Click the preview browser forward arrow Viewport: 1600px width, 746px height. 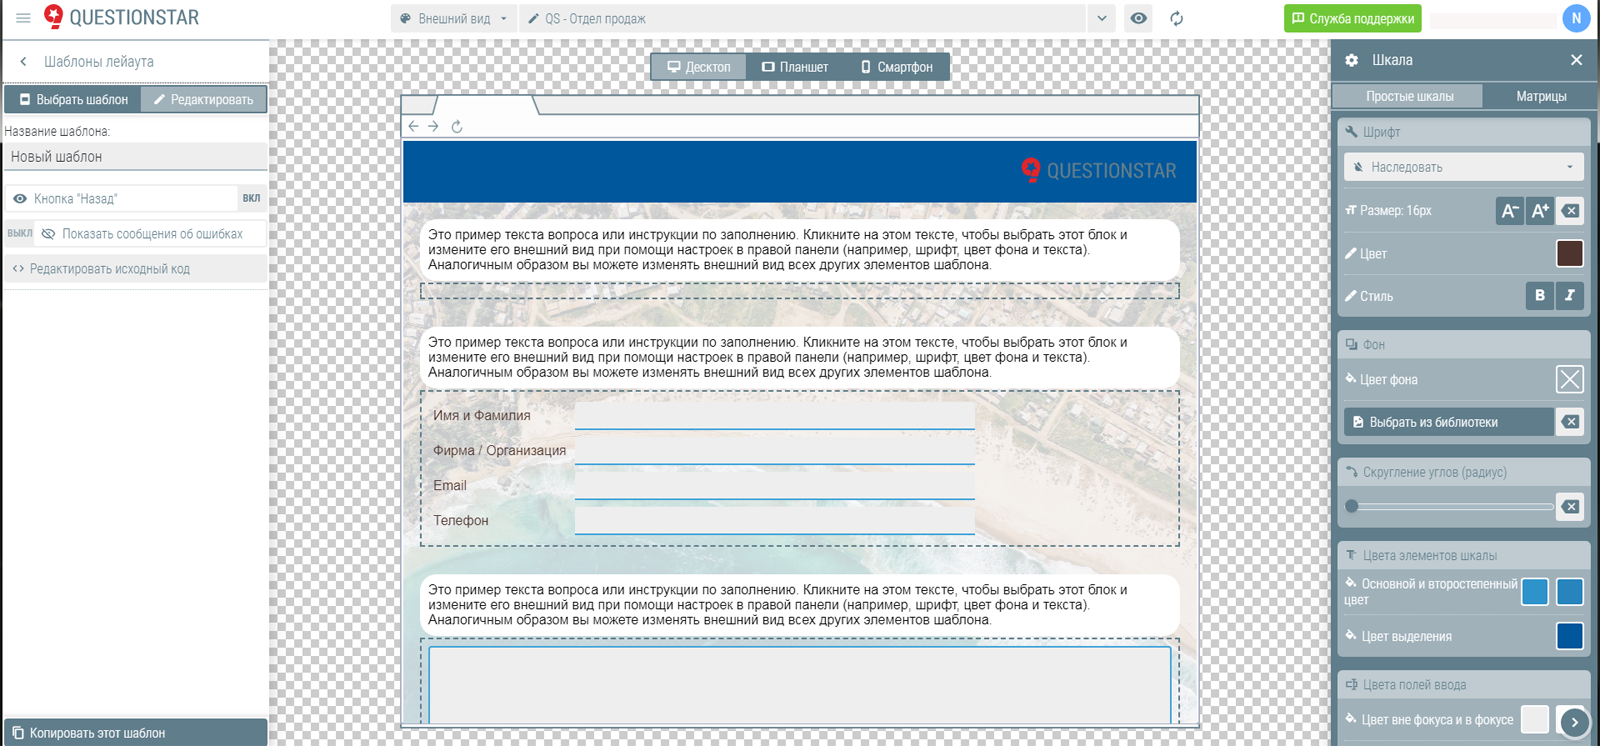tap(433, 126)
